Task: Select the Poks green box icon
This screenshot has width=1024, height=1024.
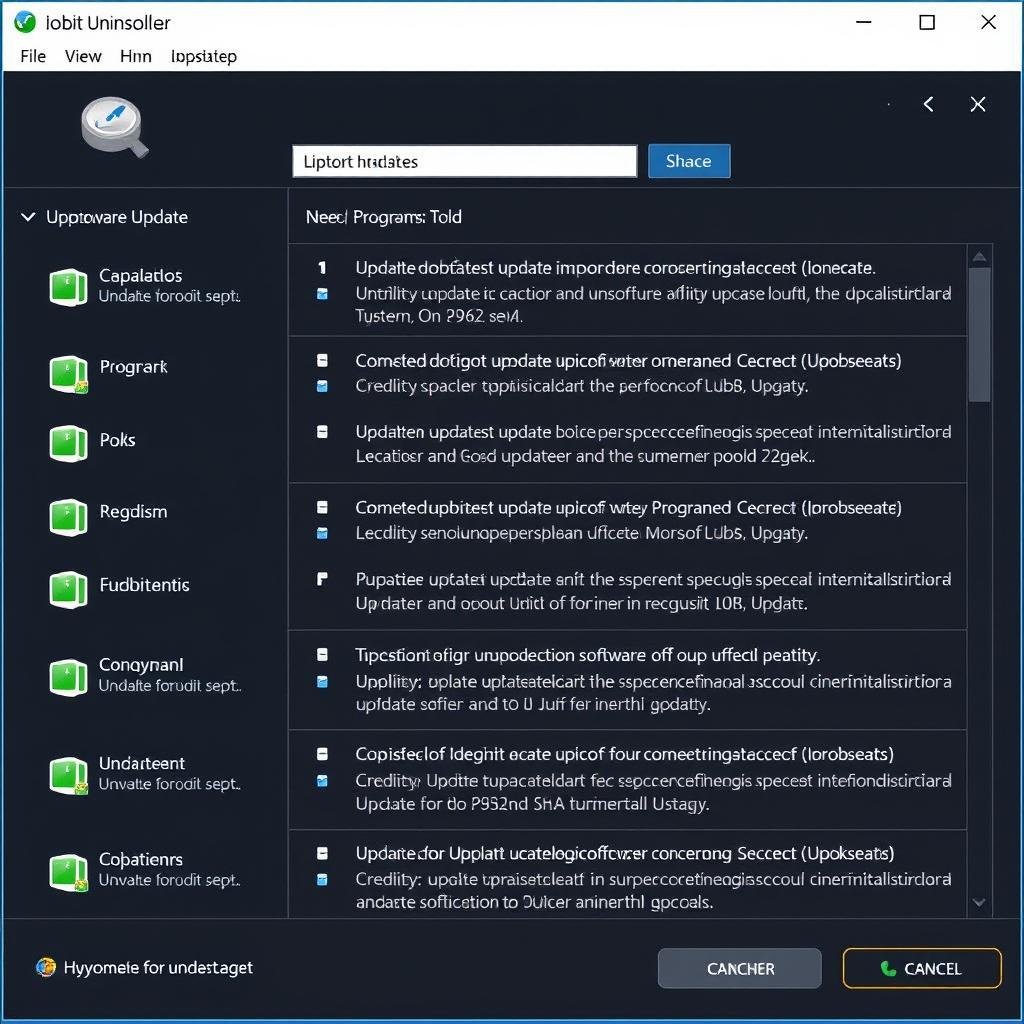Action: coord(69,443)
